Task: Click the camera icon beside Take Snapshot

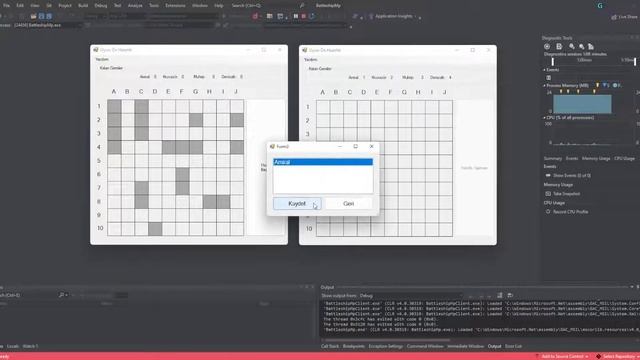Action: [x=548, y=194]
